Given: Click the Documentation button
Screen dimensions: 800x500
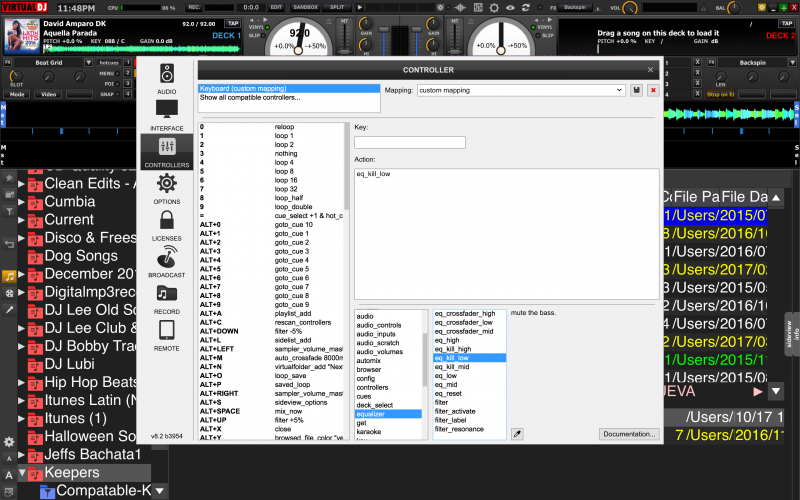Looking at the screenshot, I should click(x=629, y=434).
